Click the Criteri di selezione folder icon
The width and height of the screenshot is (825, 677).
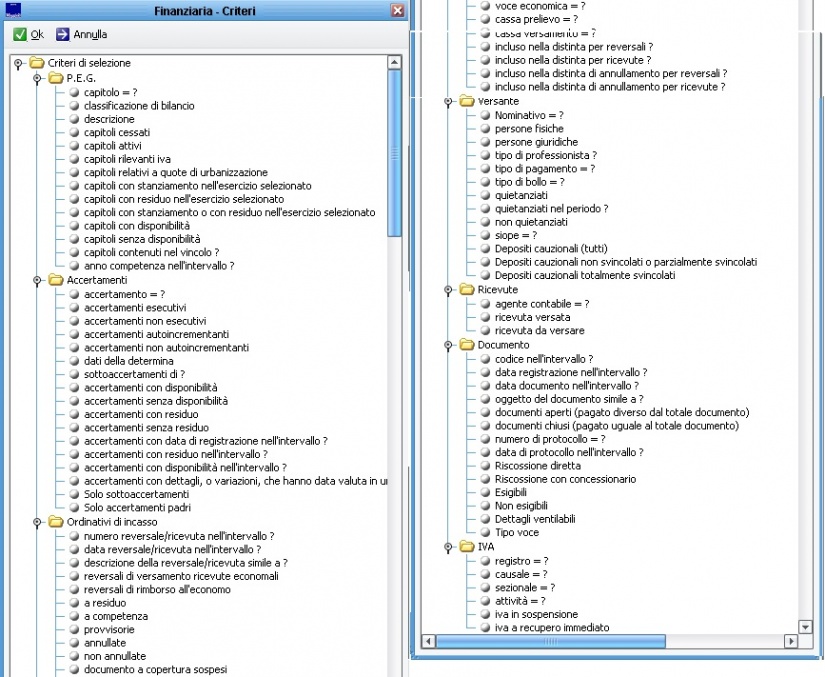tap(36, 63)
